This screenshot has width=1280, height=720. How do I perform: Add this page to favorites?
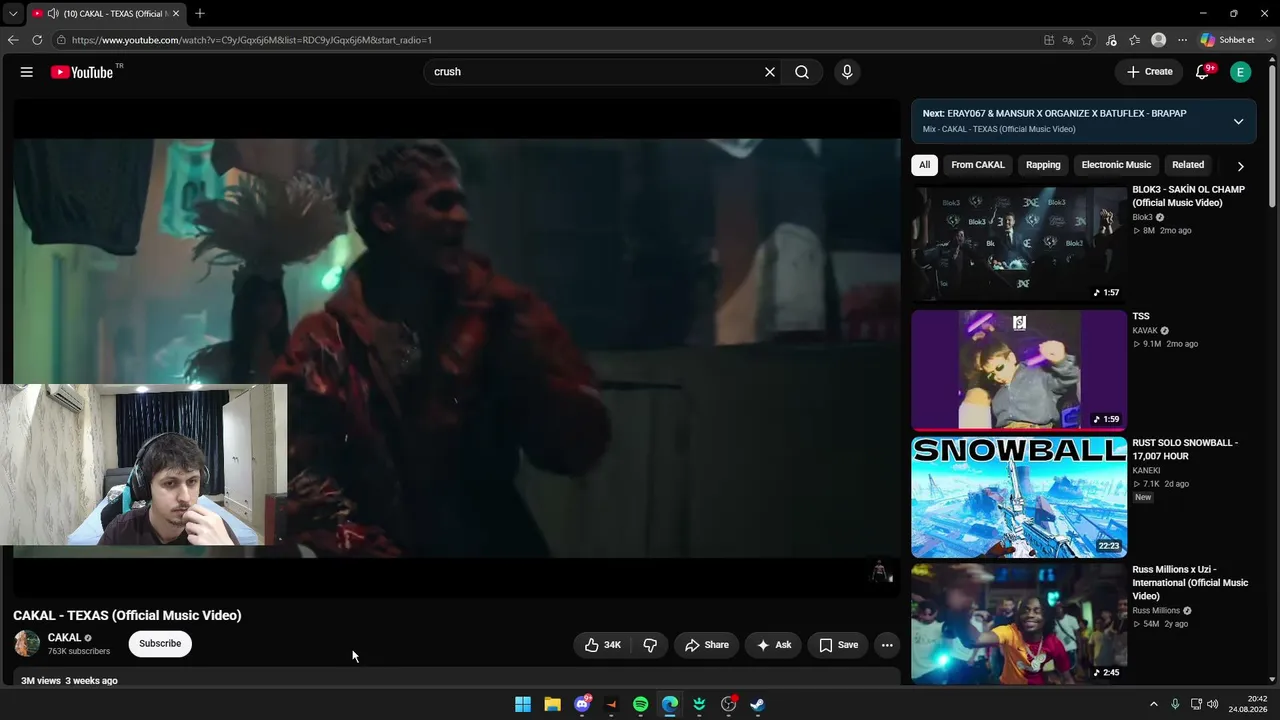1087,40
